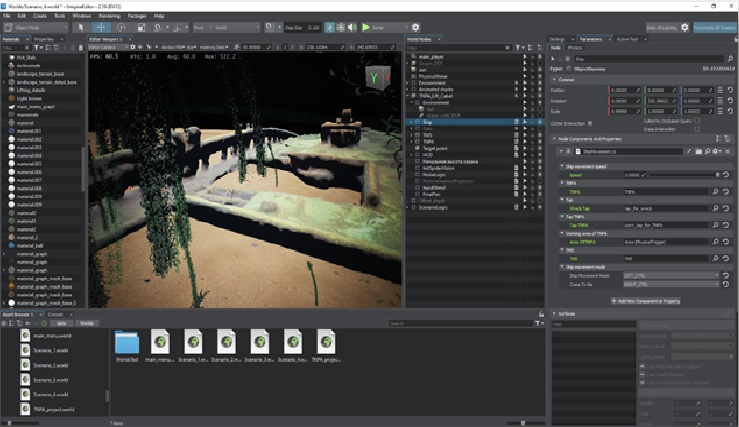Image resolution: width=739 pixels, height=427 pixels.
Task: Click the viewport orientation gizmo cube
Action: tap(374, 76)
